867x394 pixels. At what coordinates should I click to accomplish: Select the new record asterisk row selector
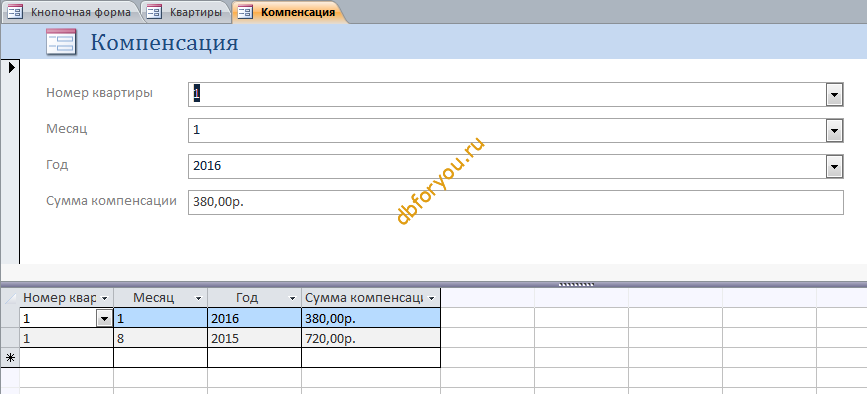[x=11, y=358]
